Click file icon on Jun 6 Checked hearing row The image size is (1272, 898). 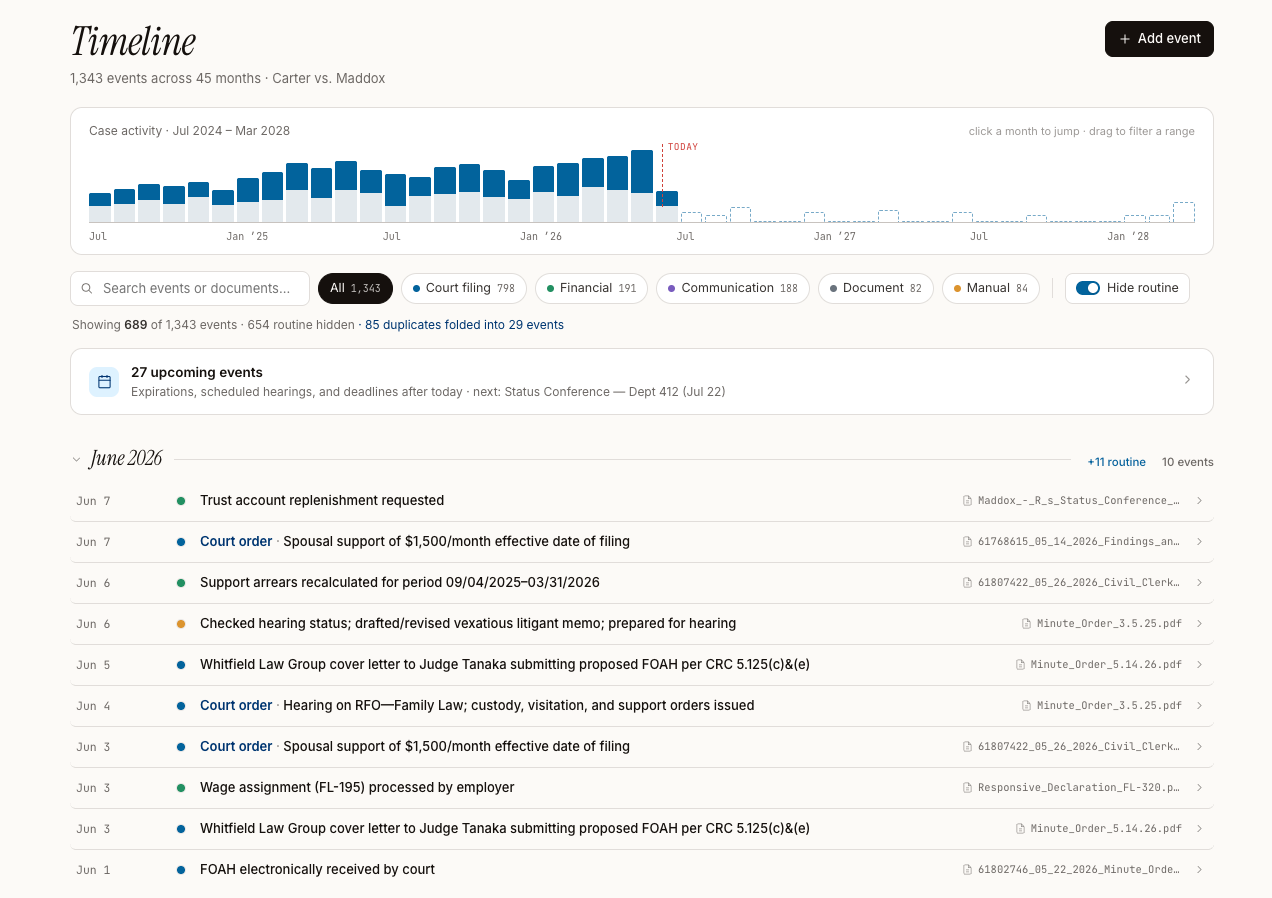[1026, 623]
